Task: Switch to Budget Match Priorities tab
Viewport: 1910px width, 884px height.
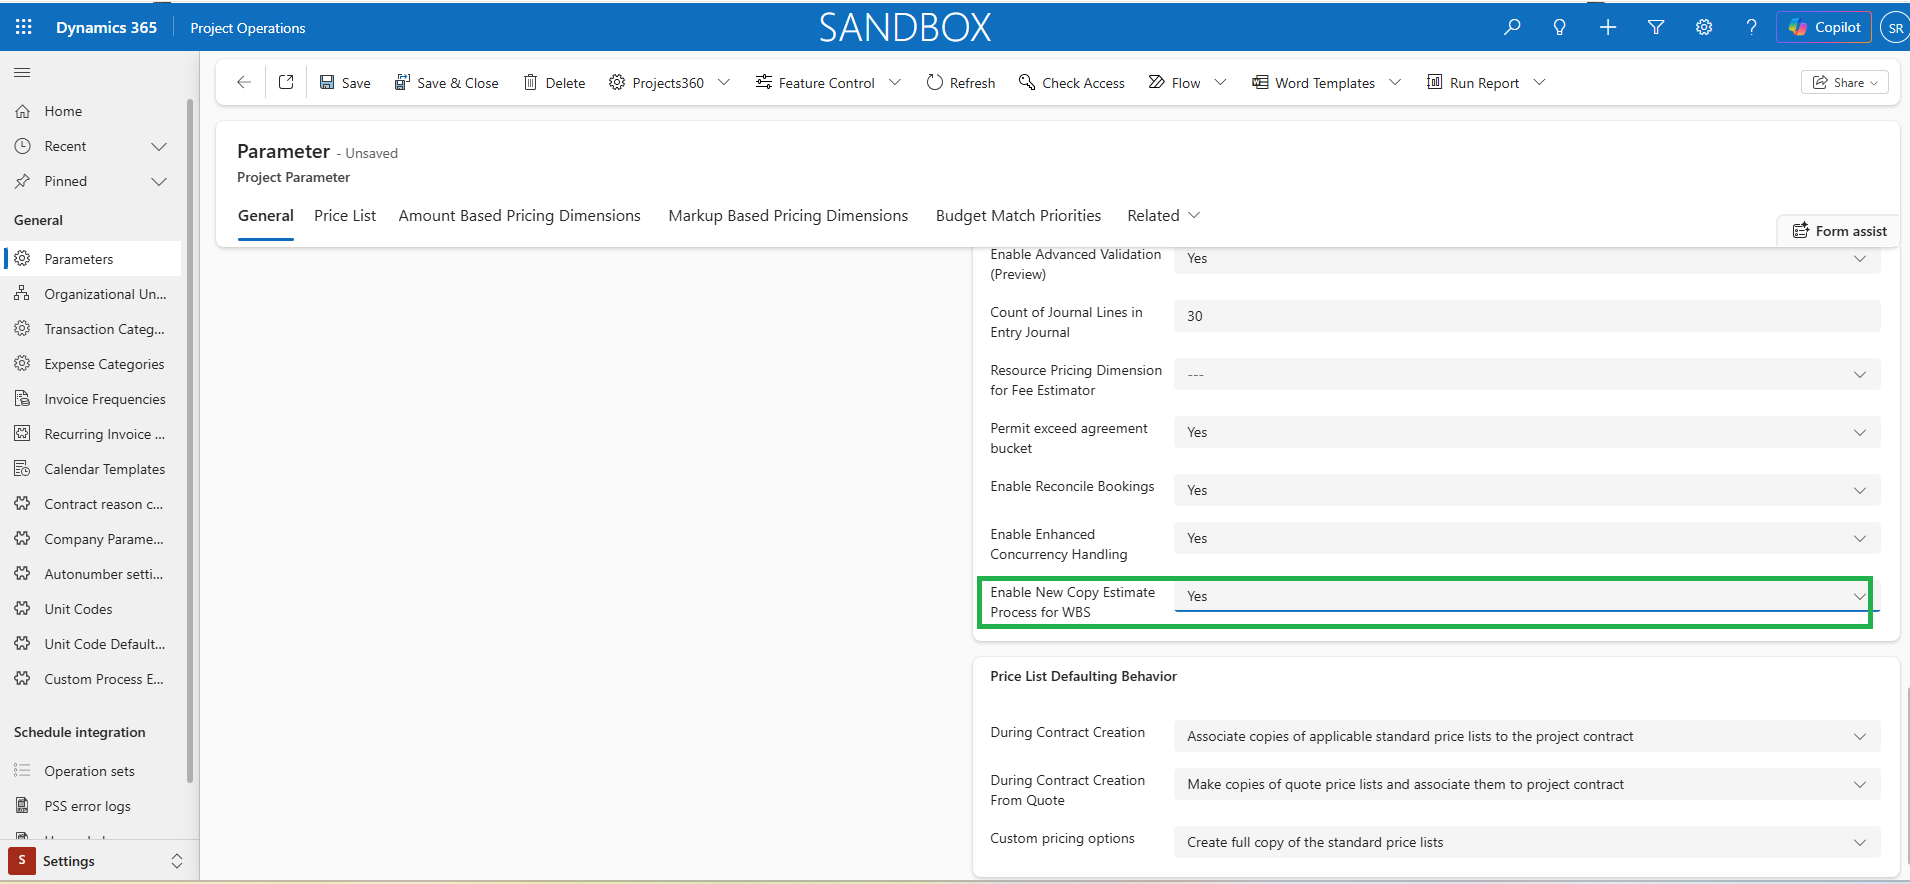Action: coord(1018,216)
